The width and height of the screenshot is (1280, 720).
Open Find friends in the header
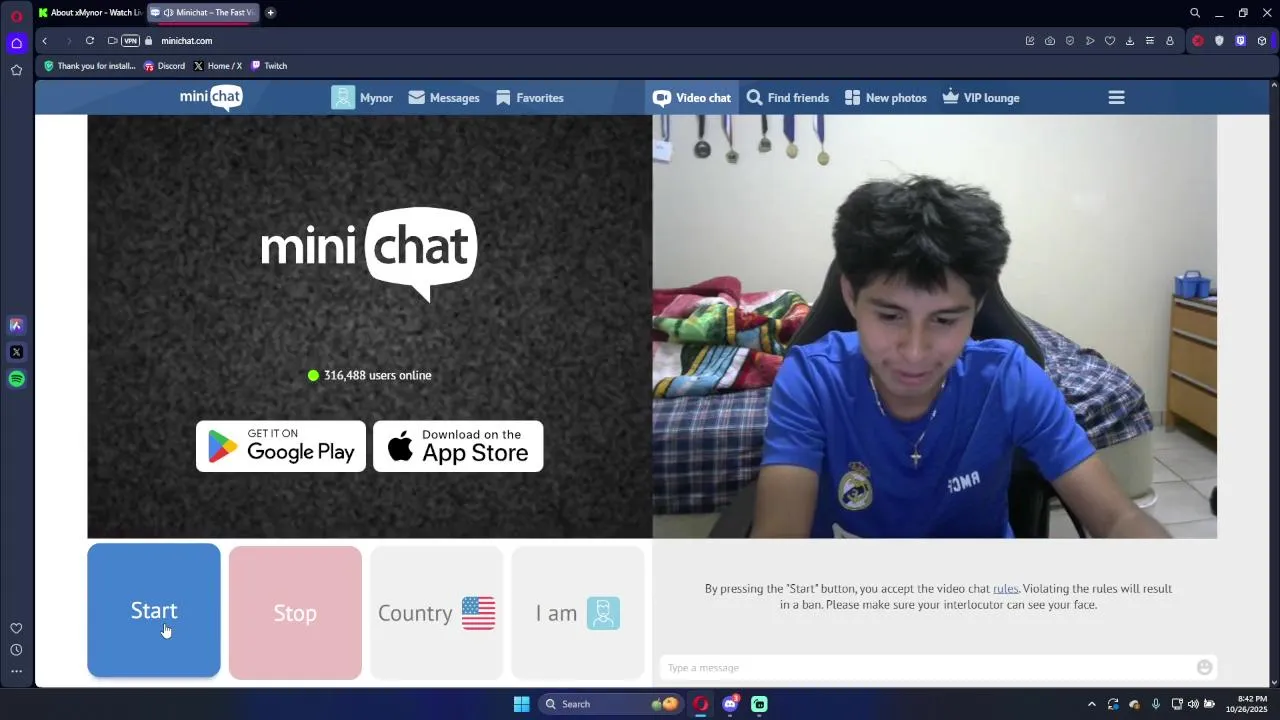click(x=788, y=98)
